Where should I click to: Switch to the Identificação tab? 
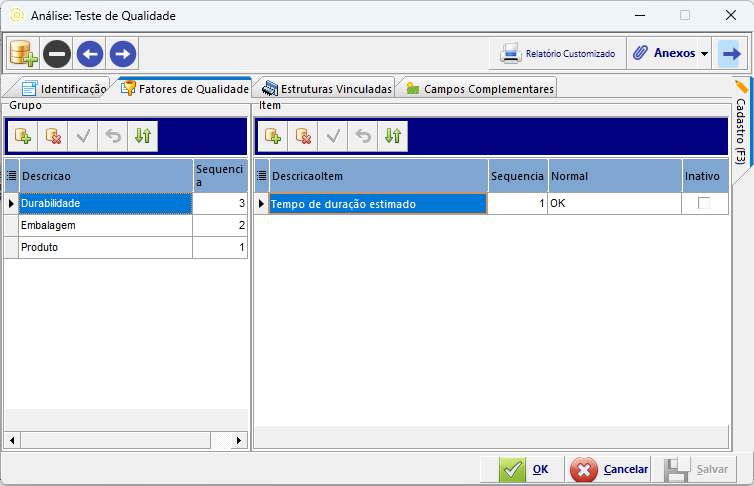coord(64,89)
